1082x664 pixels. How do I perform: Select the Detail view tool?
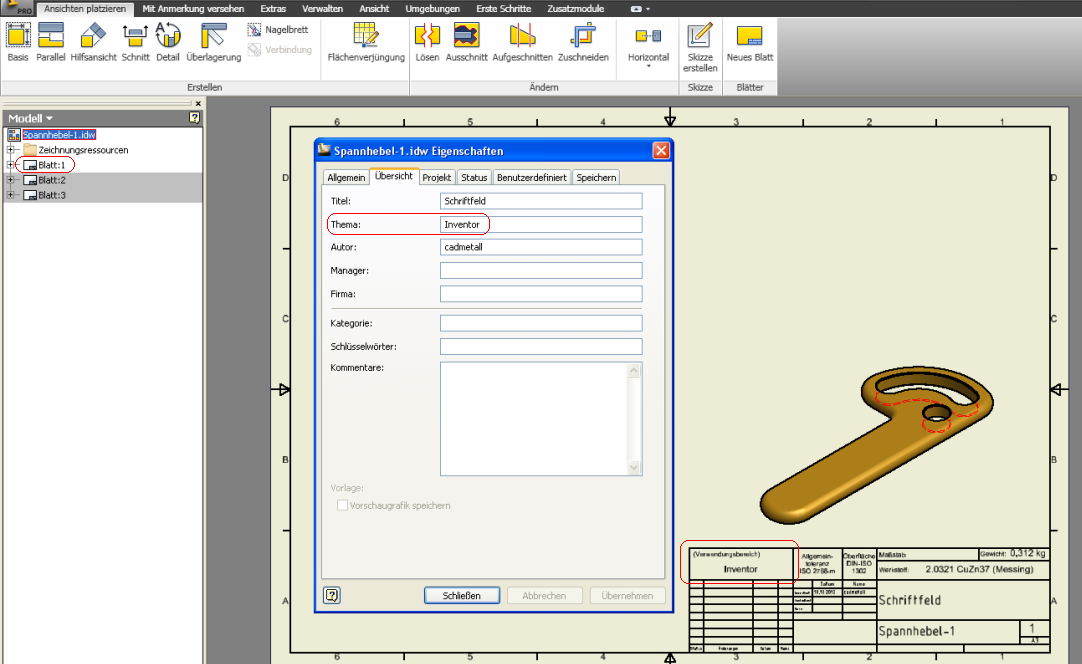(x=168, y=42)
